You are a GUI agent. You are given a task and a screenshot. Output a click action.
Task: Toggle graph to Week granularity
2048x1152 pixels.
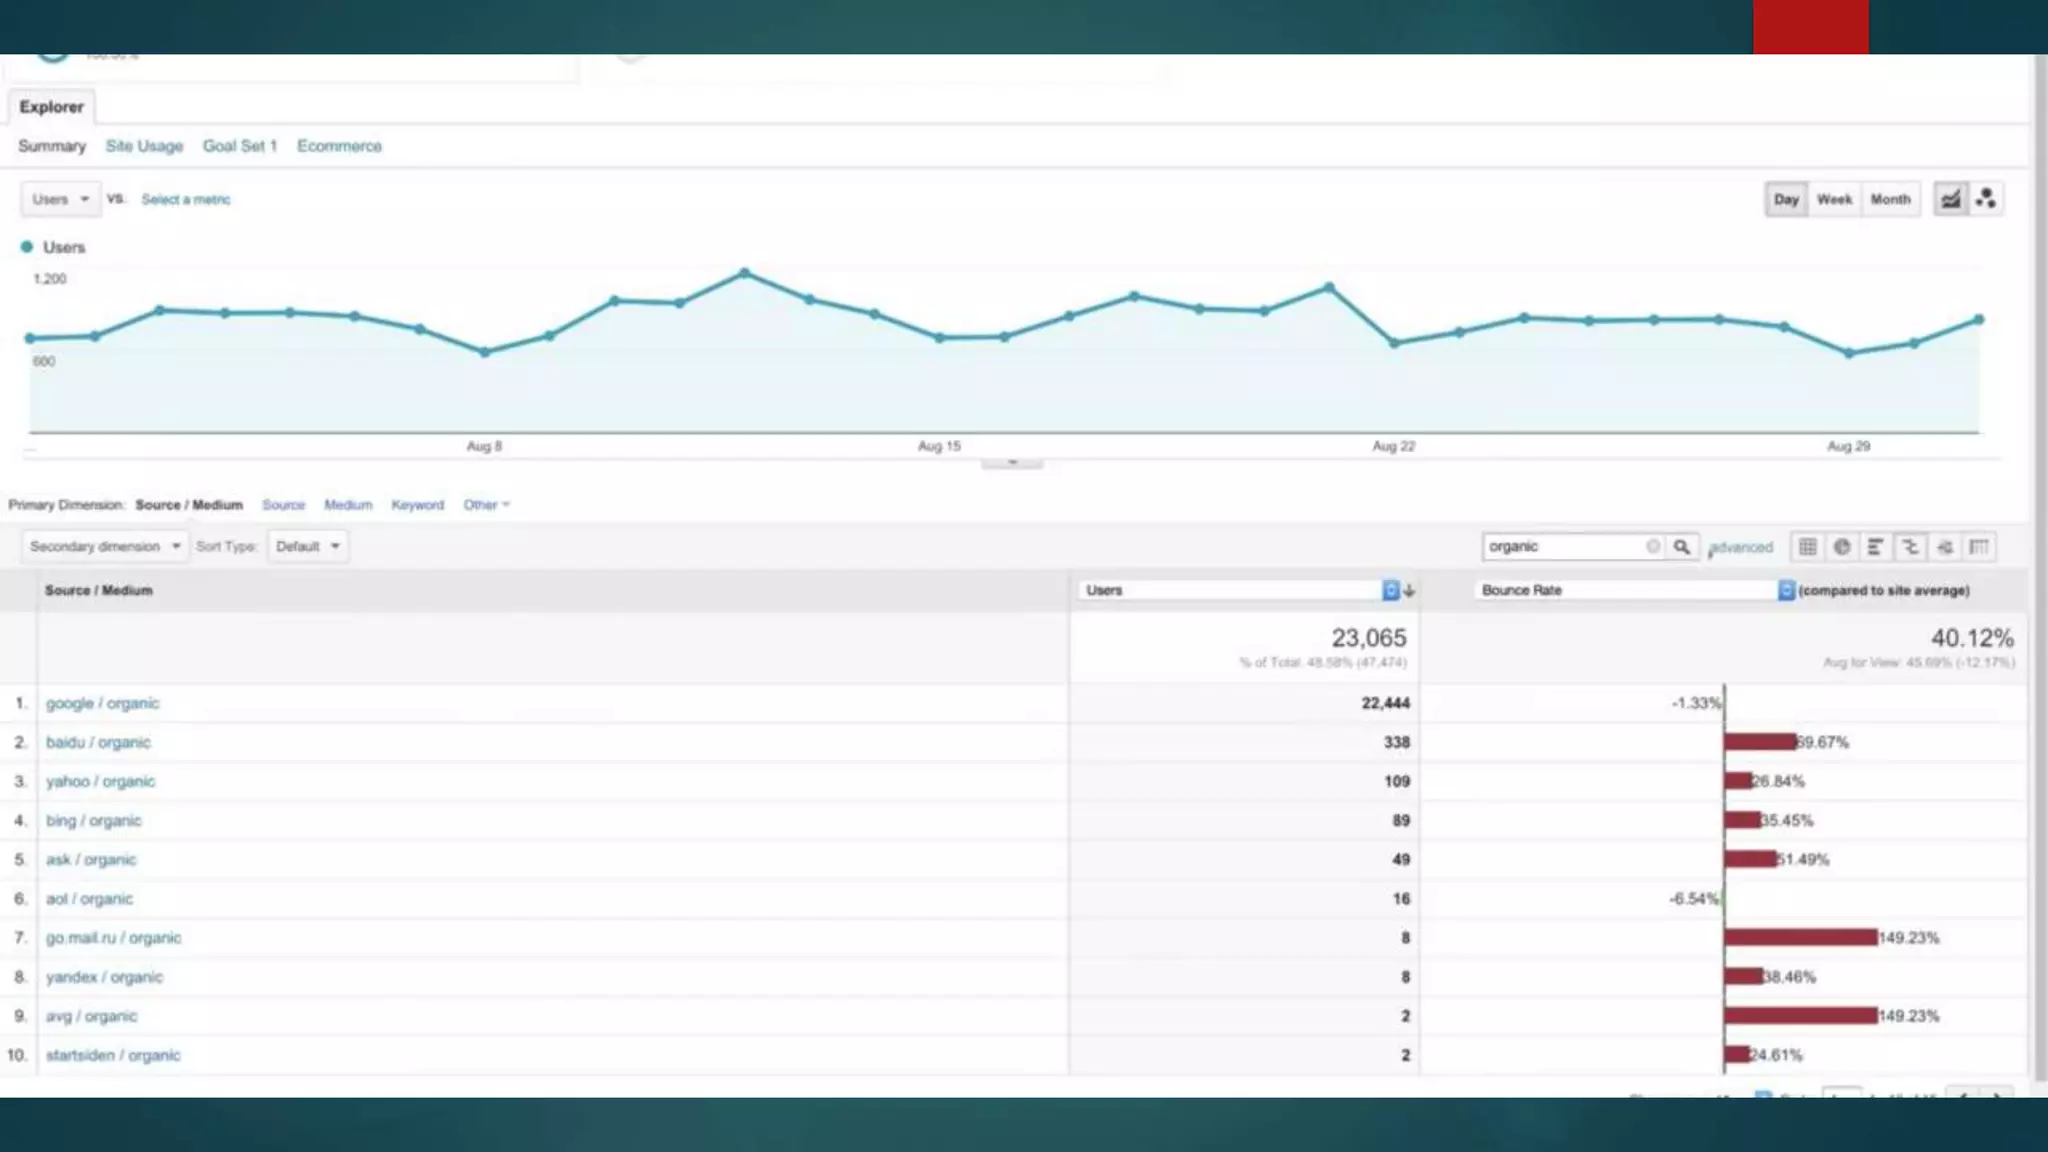(x=1834, y=199)
